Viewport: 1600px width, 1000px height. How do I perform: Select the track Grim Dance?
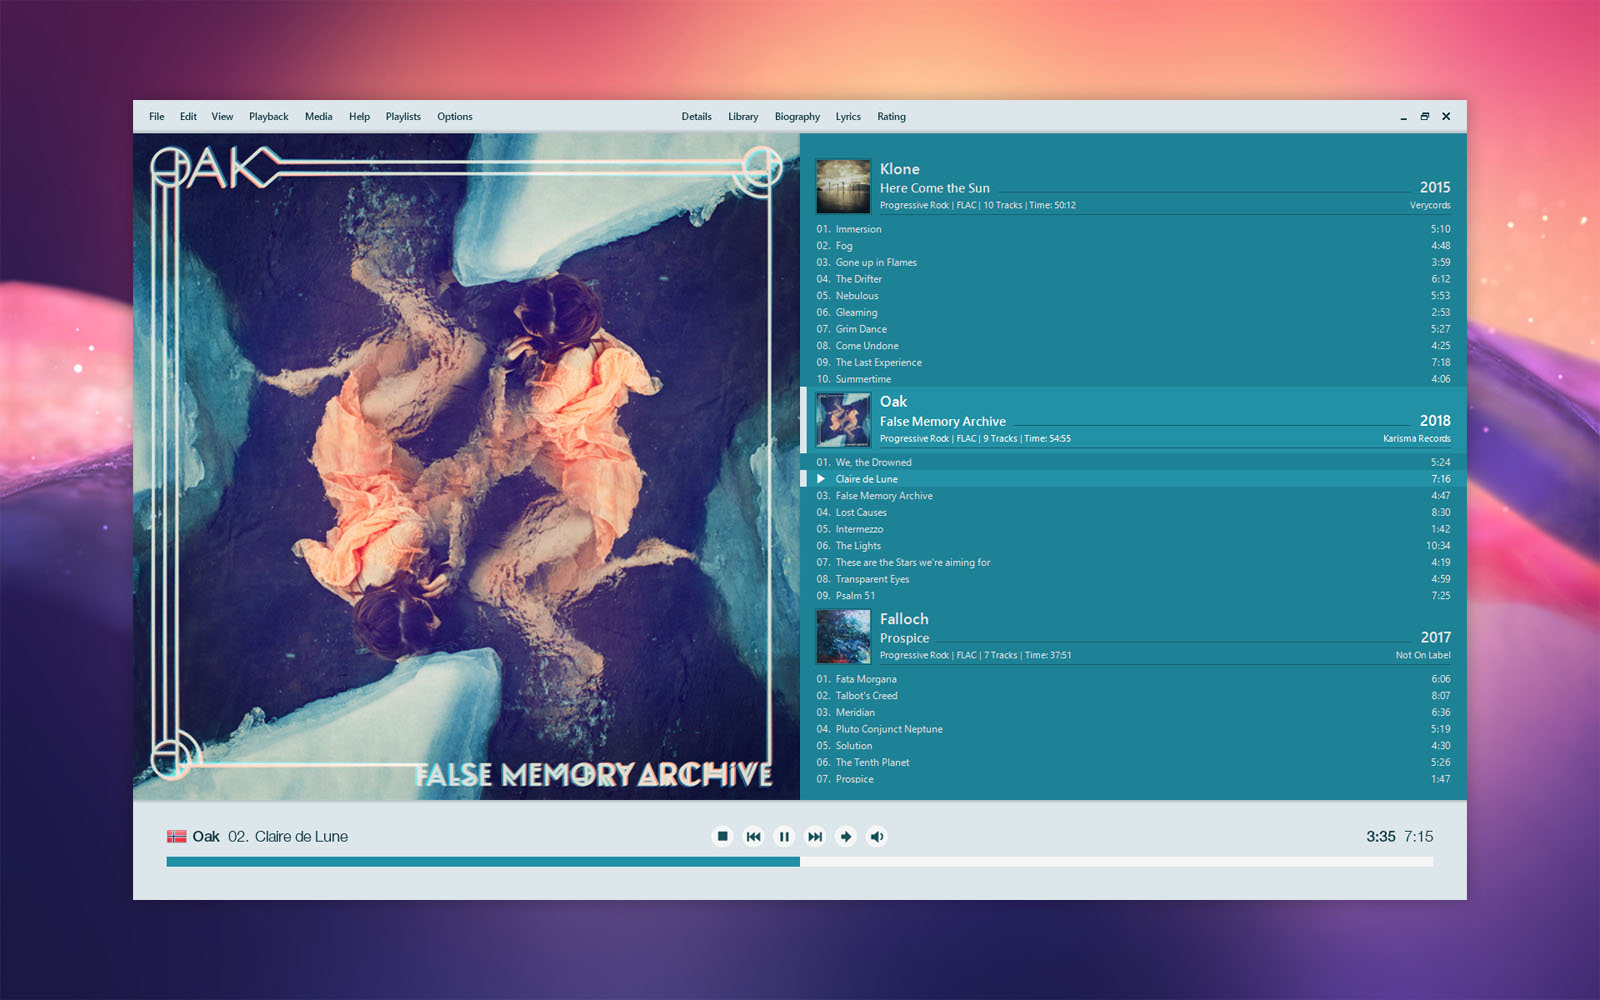coord(1133,329)
